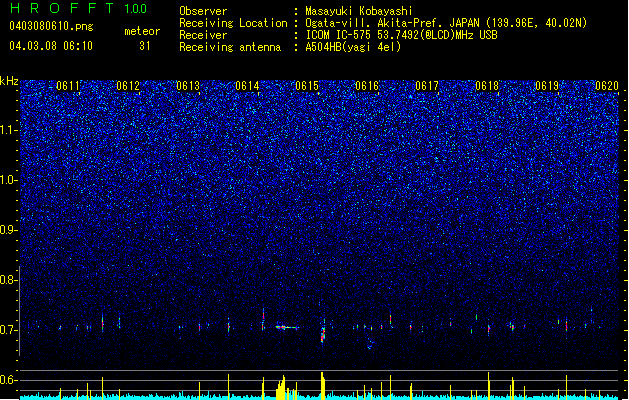Click the Receiving Location label

click(x=233, y=23)
